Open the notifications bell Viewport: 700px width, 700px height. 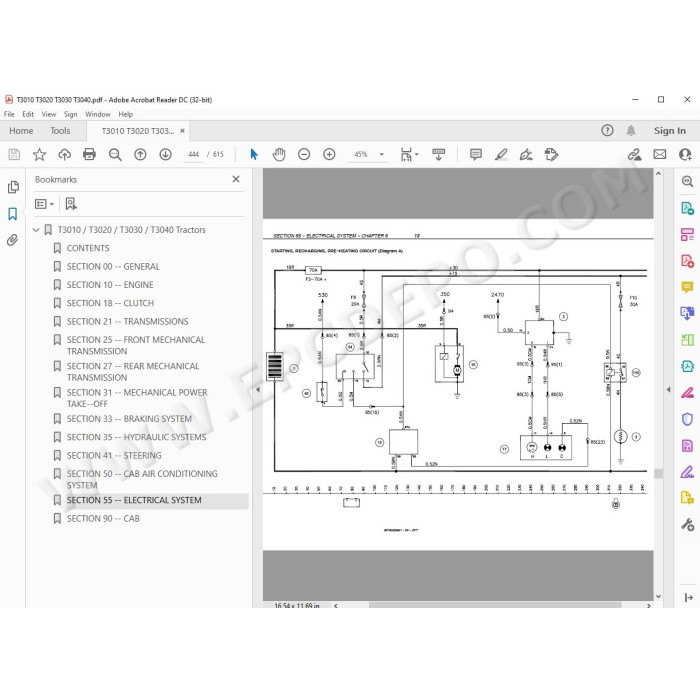(631, 130)
